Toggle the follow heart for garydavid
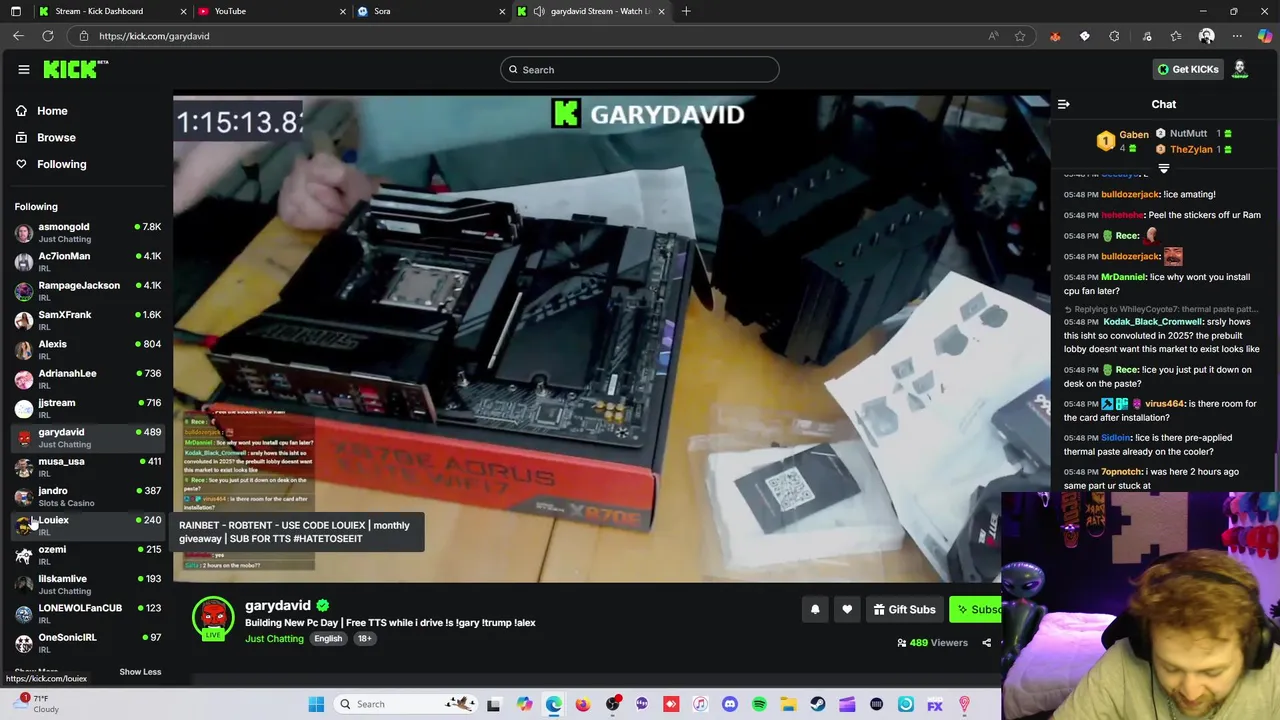 click(x=847, y=609)
